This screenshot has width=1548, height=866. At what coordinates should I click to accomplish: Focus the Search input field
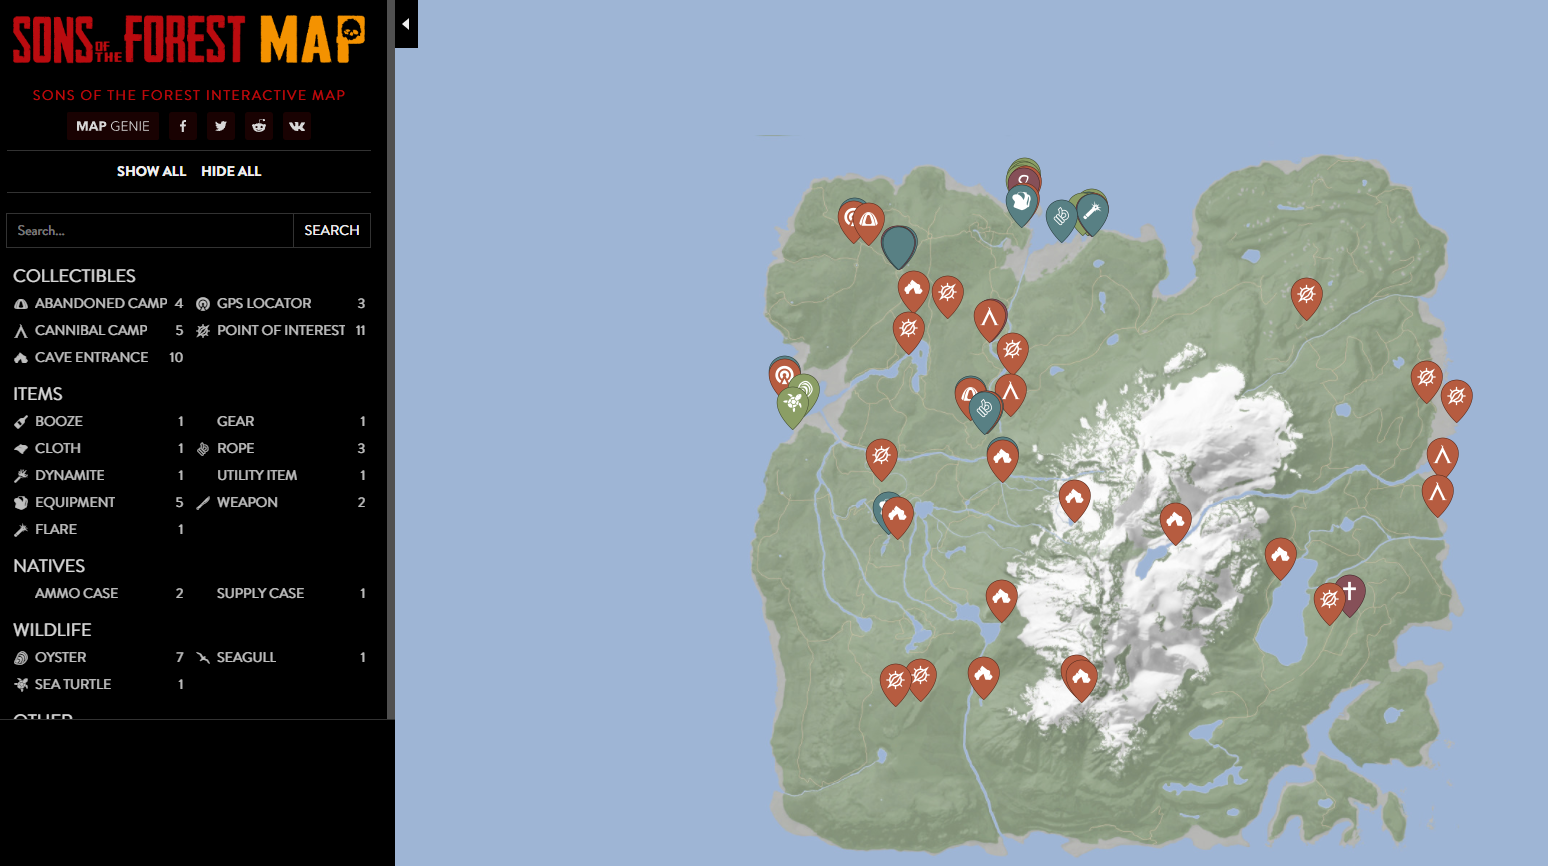(150, 230)
